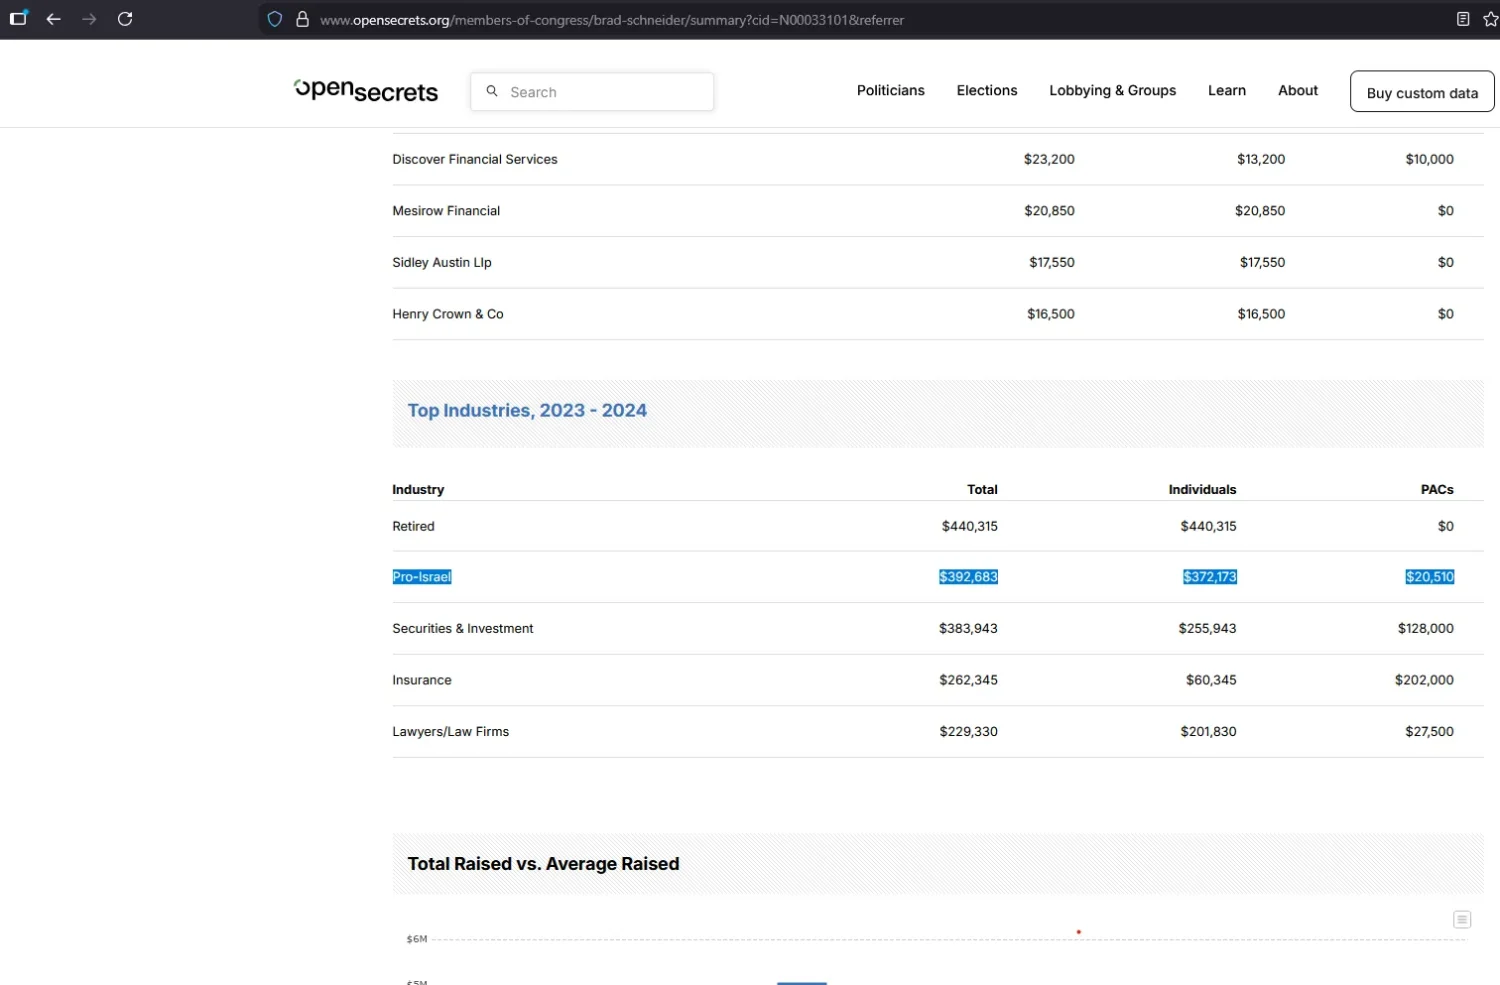Open the About menu
1500x985 pixels.
point(1298,90)
